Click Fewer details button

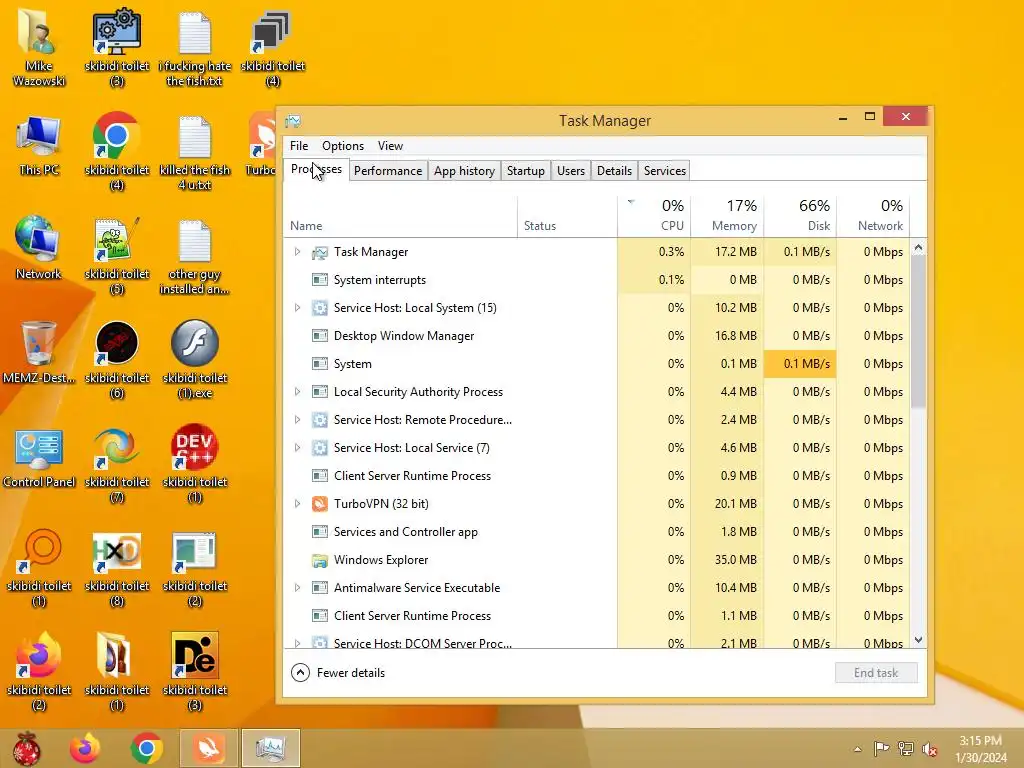coord(338,673)
